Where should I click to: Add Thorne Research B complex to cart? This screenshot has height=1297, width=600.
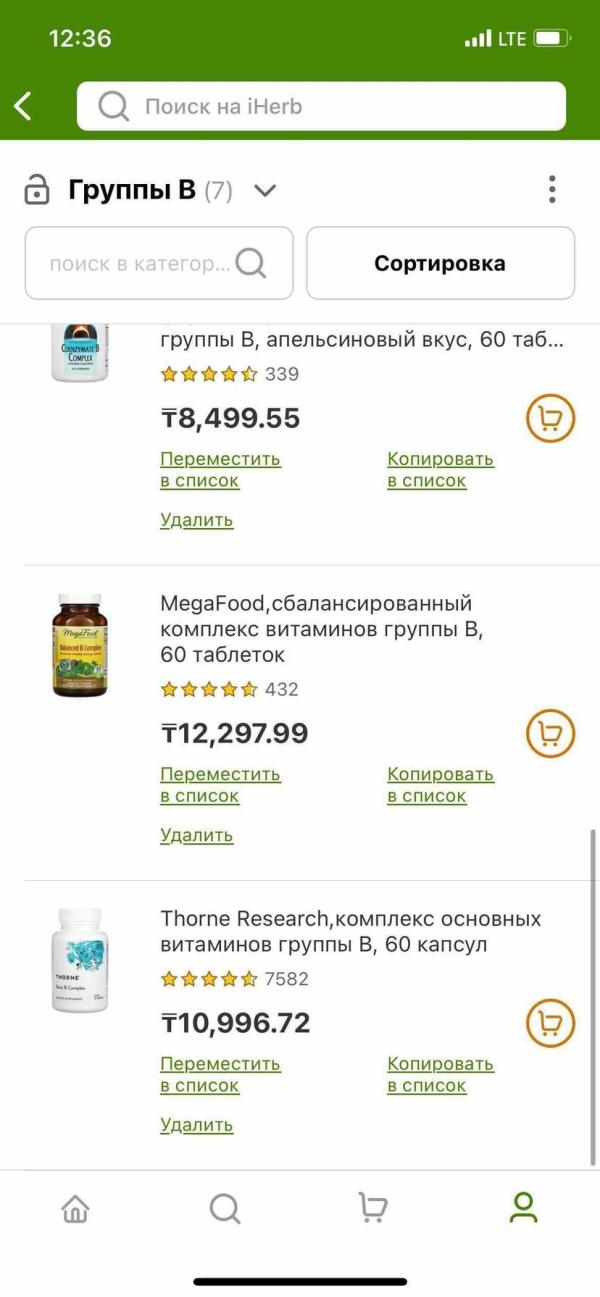click(550, 1023)
